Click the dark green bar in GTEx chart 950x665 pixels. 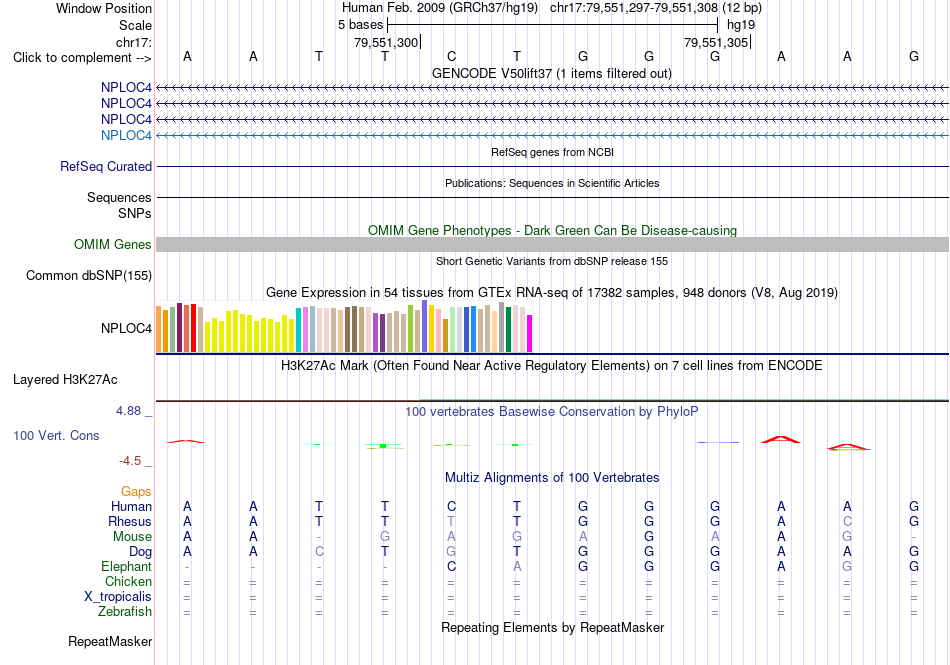(x=508, y=329)
